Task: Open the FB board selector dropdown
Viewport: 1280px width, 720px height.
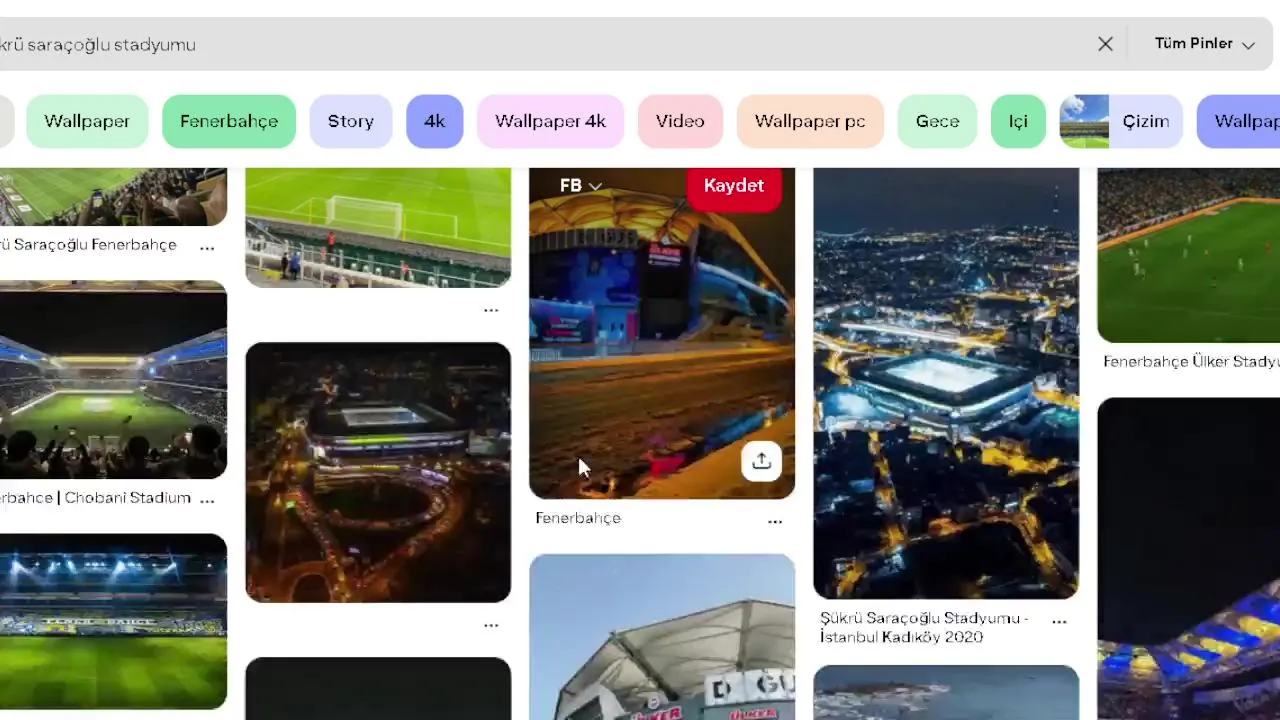Action: point(580,186)
